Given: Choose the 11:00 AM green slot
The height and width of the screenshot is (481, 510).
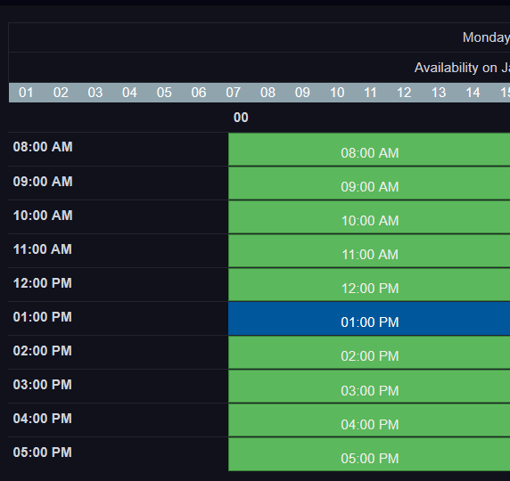Looking at the screenshot, I should [369, 251].
